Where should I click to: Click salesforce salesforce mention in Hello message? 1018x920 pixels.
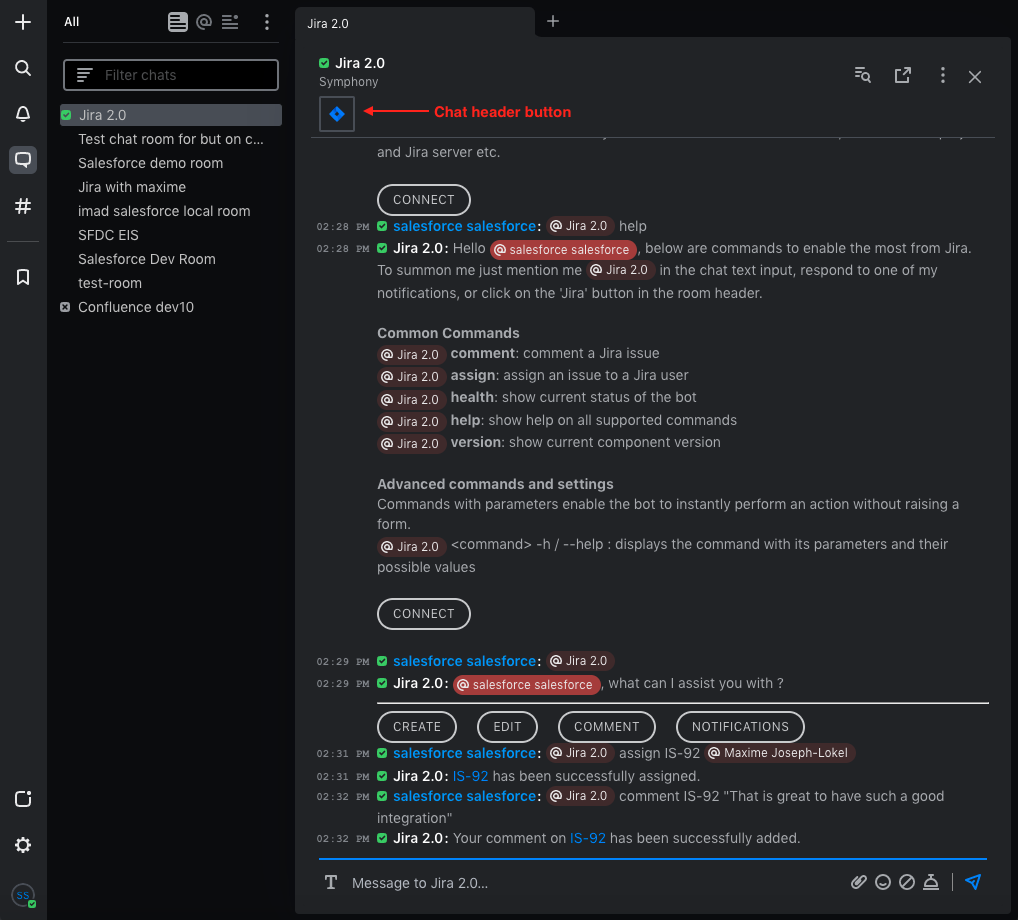point(563,249)
